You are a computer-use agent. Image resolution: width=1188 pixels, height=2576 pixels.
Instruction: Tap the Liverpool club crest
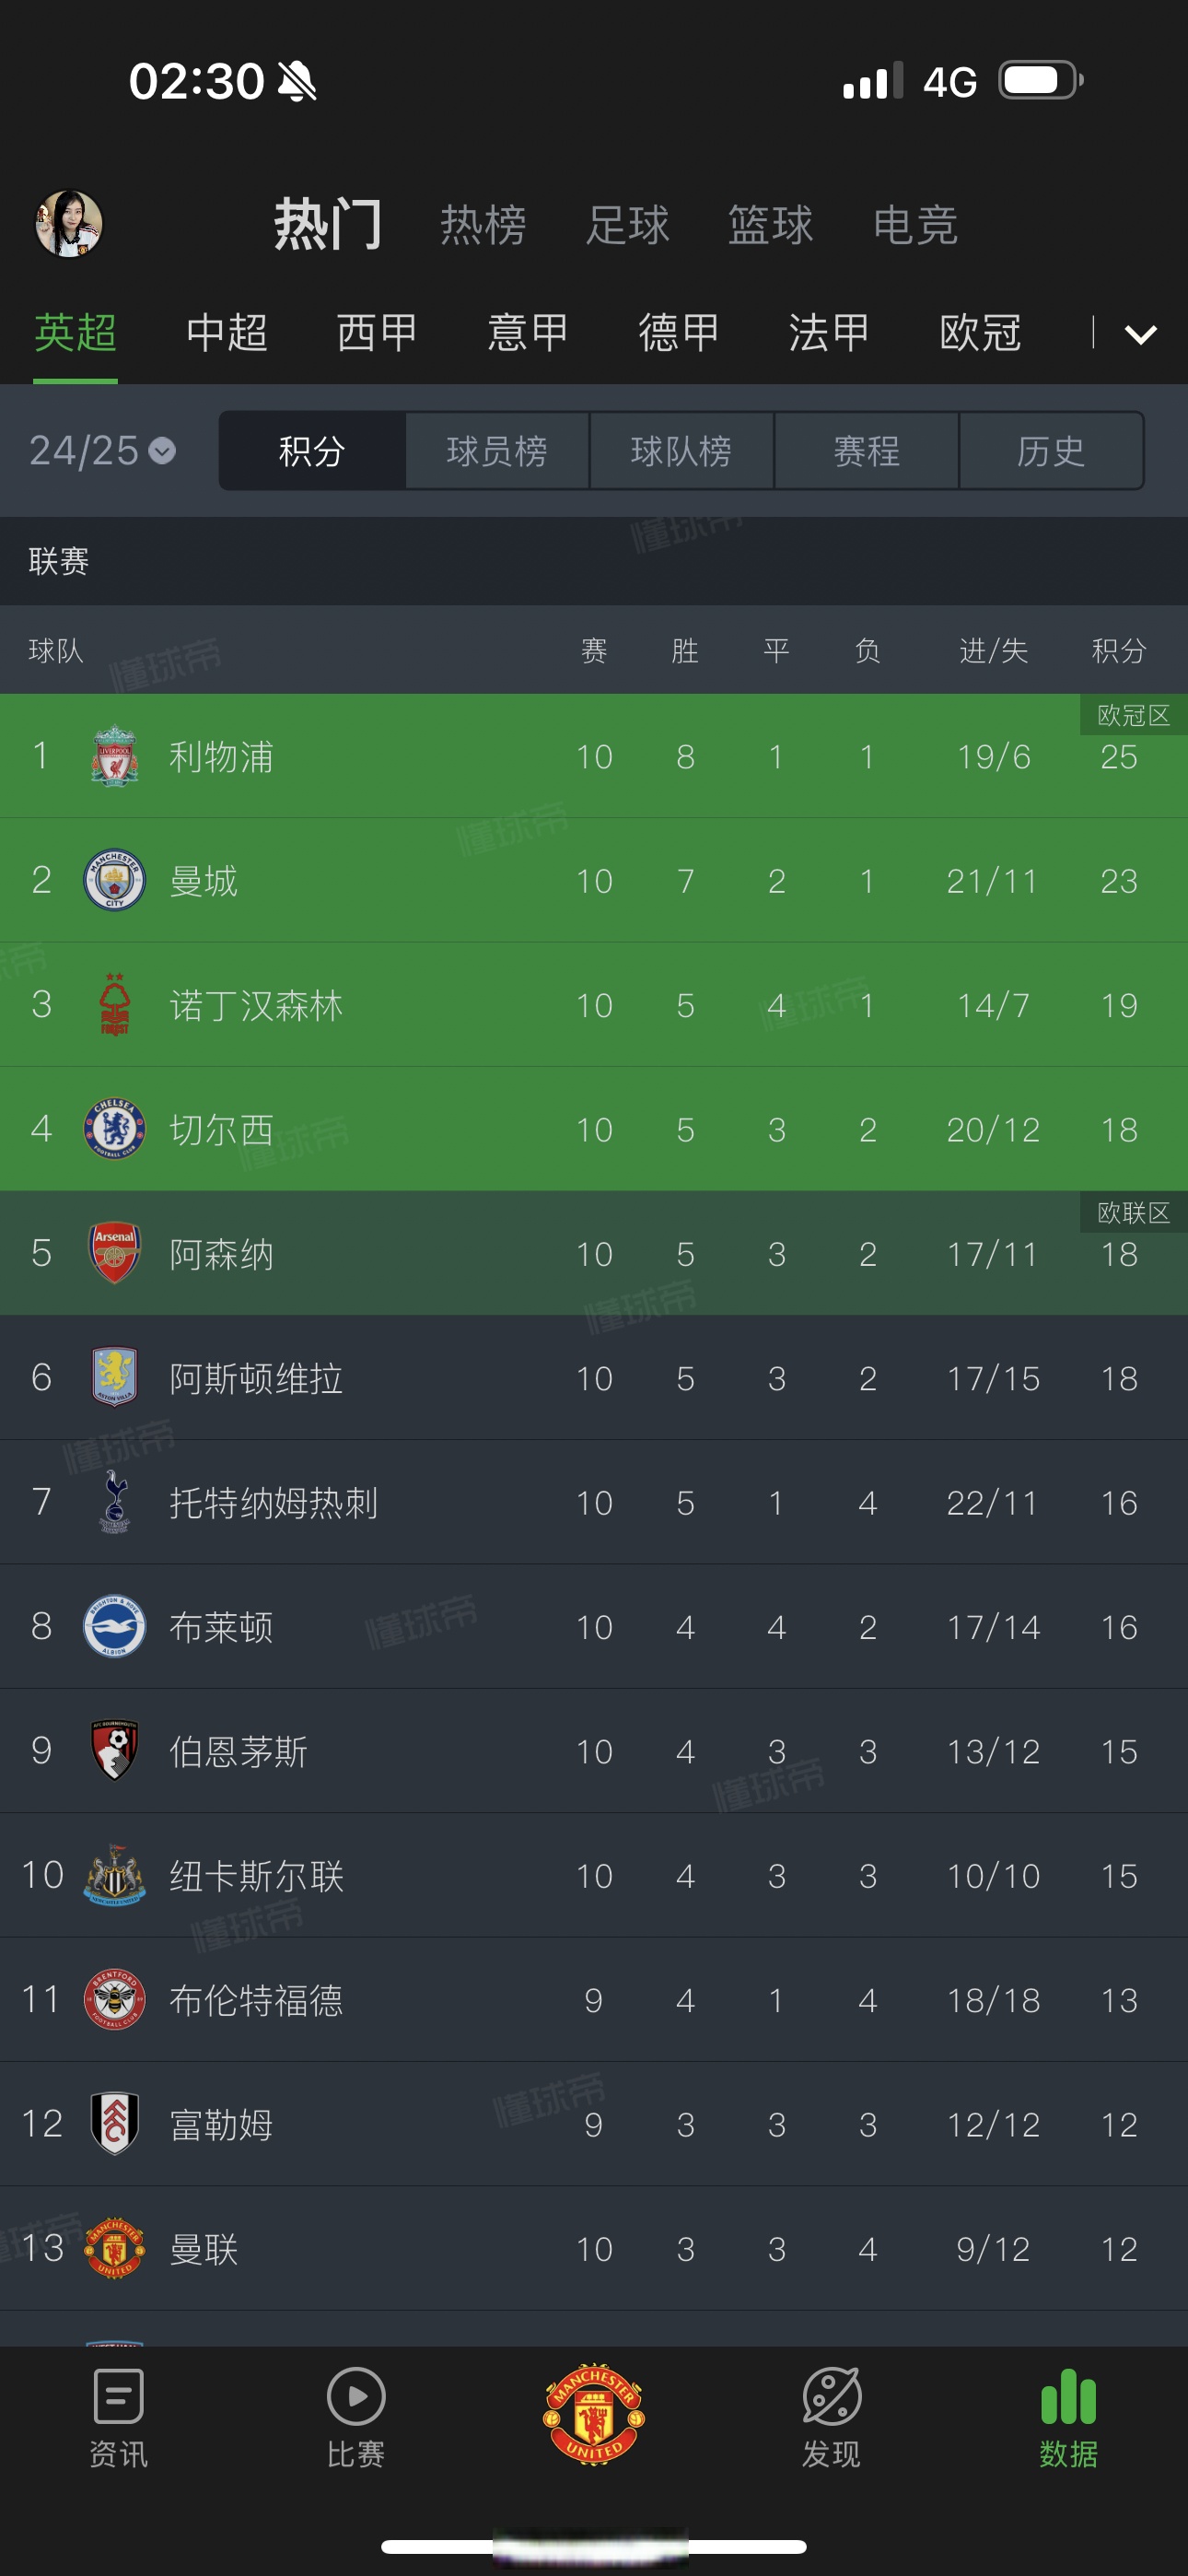coord(115,756)
